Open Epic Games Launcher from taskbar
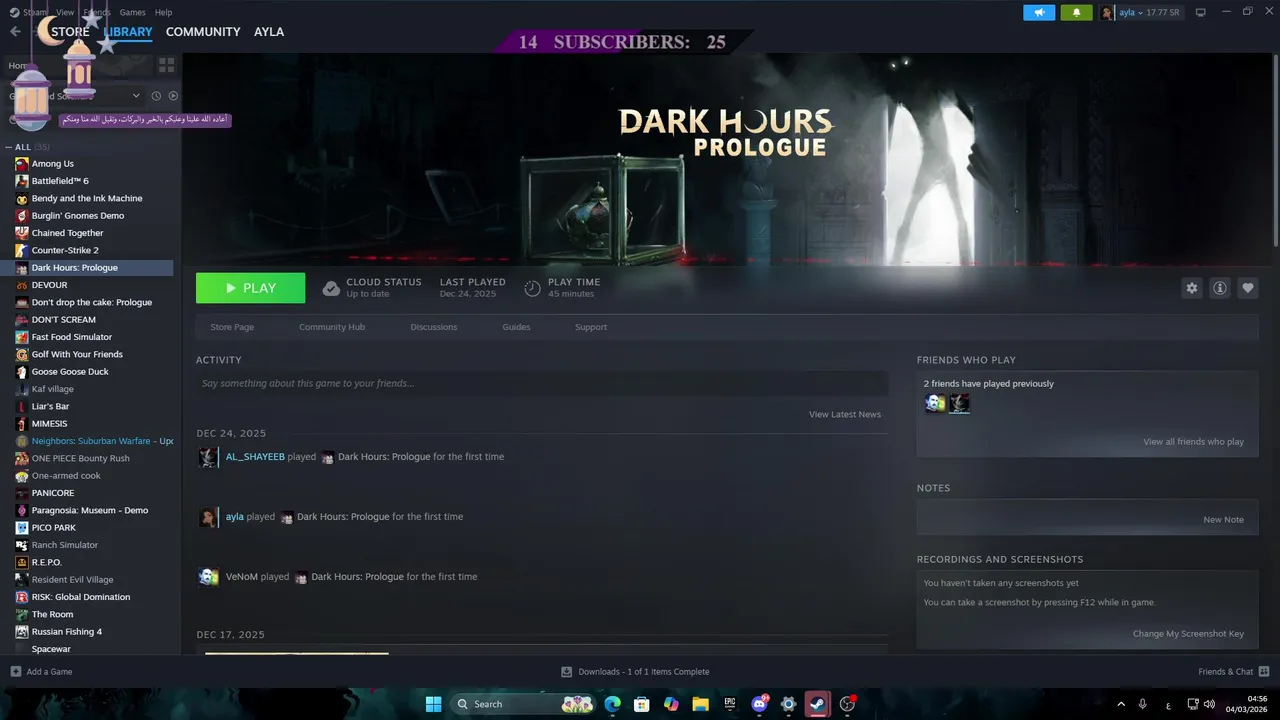The height and width of the screenshot is (720, 1280). (730, 704)
